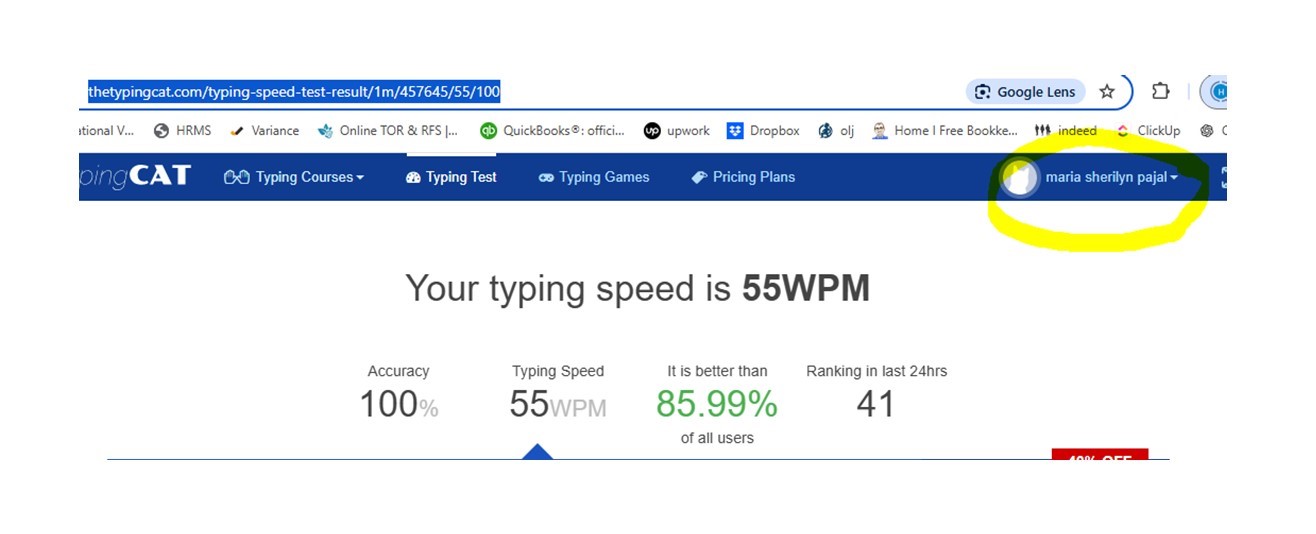Click the glasses icon beside Typing Courses
This screenshot has height=534, width=1316.
[x=236, y=177]
